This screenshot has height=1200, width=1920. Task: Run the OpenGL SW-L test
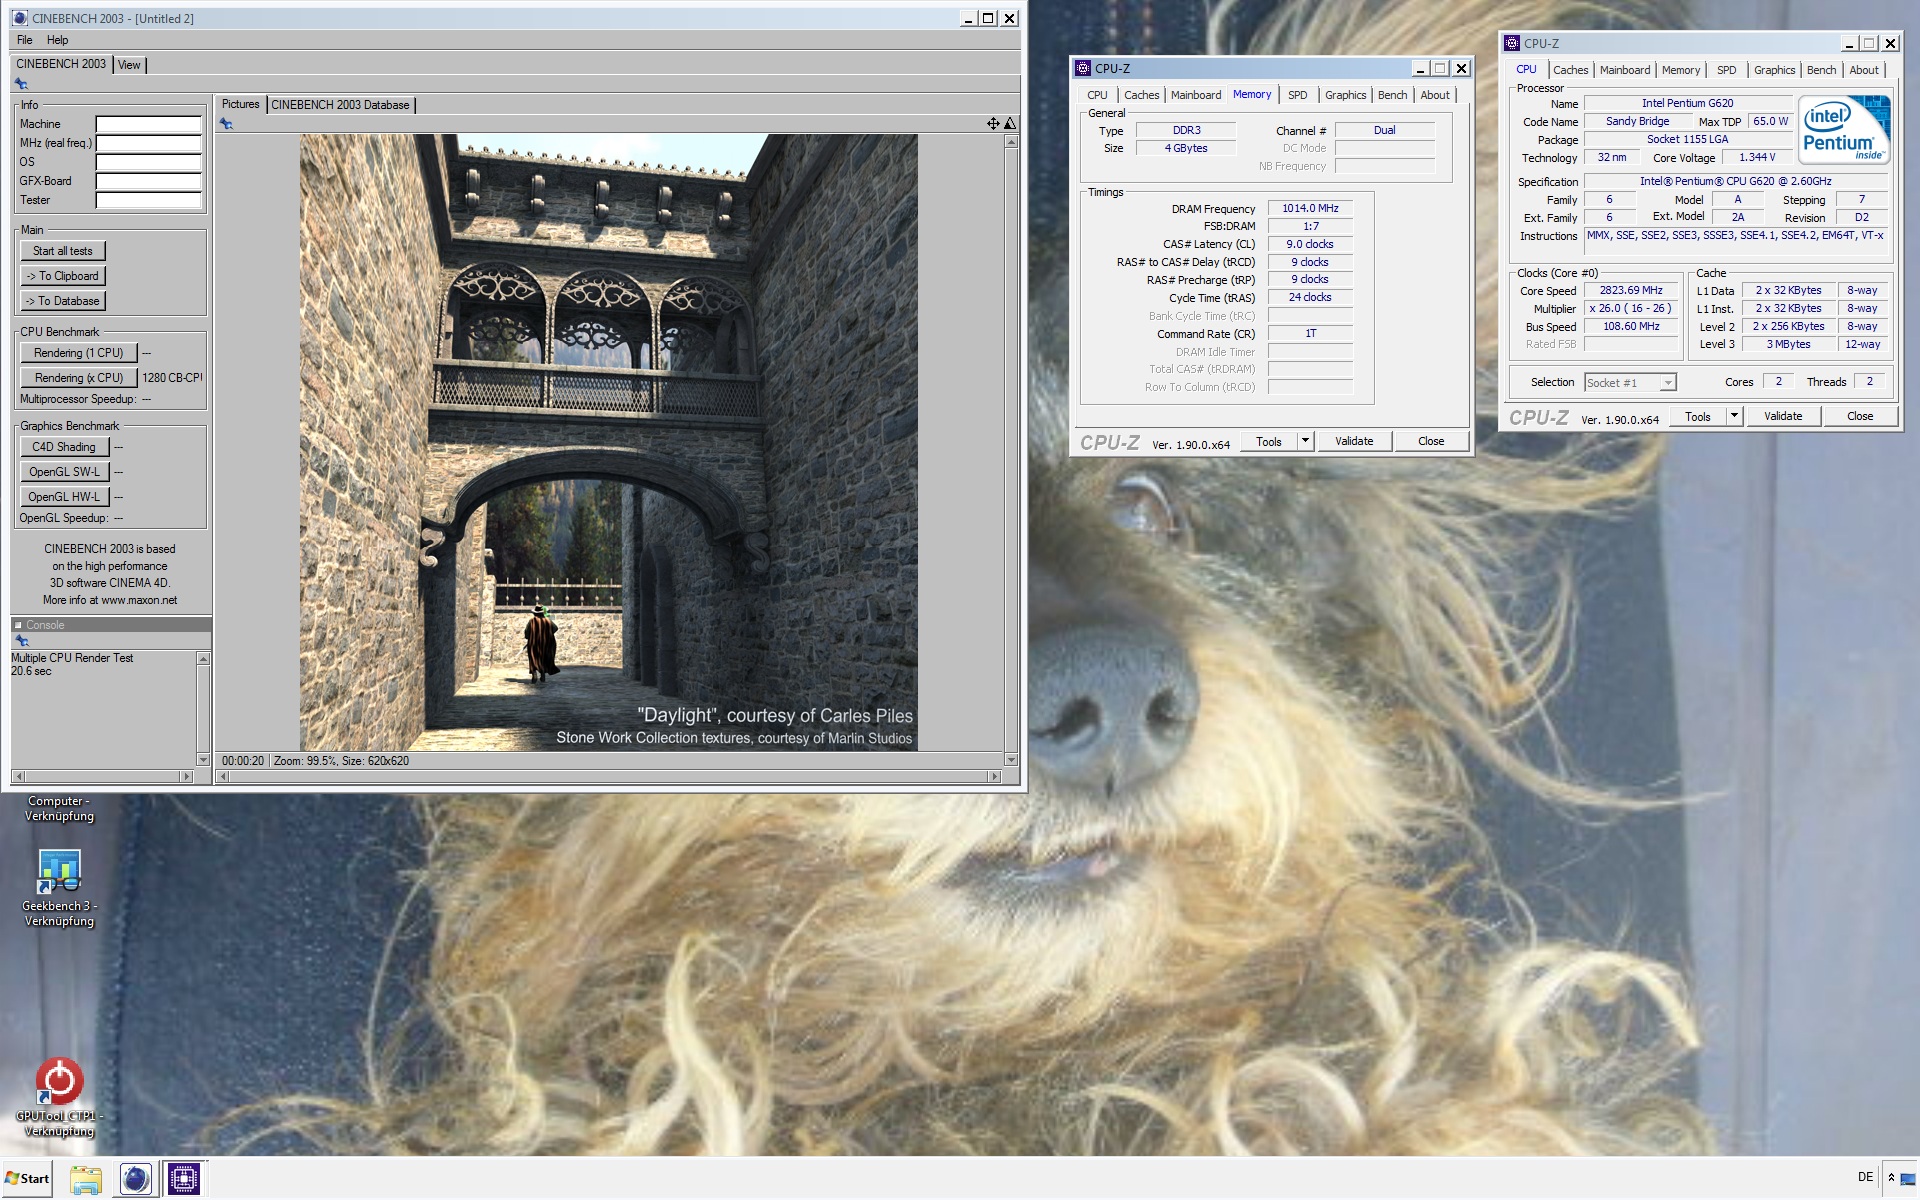[x=64, y=472]
